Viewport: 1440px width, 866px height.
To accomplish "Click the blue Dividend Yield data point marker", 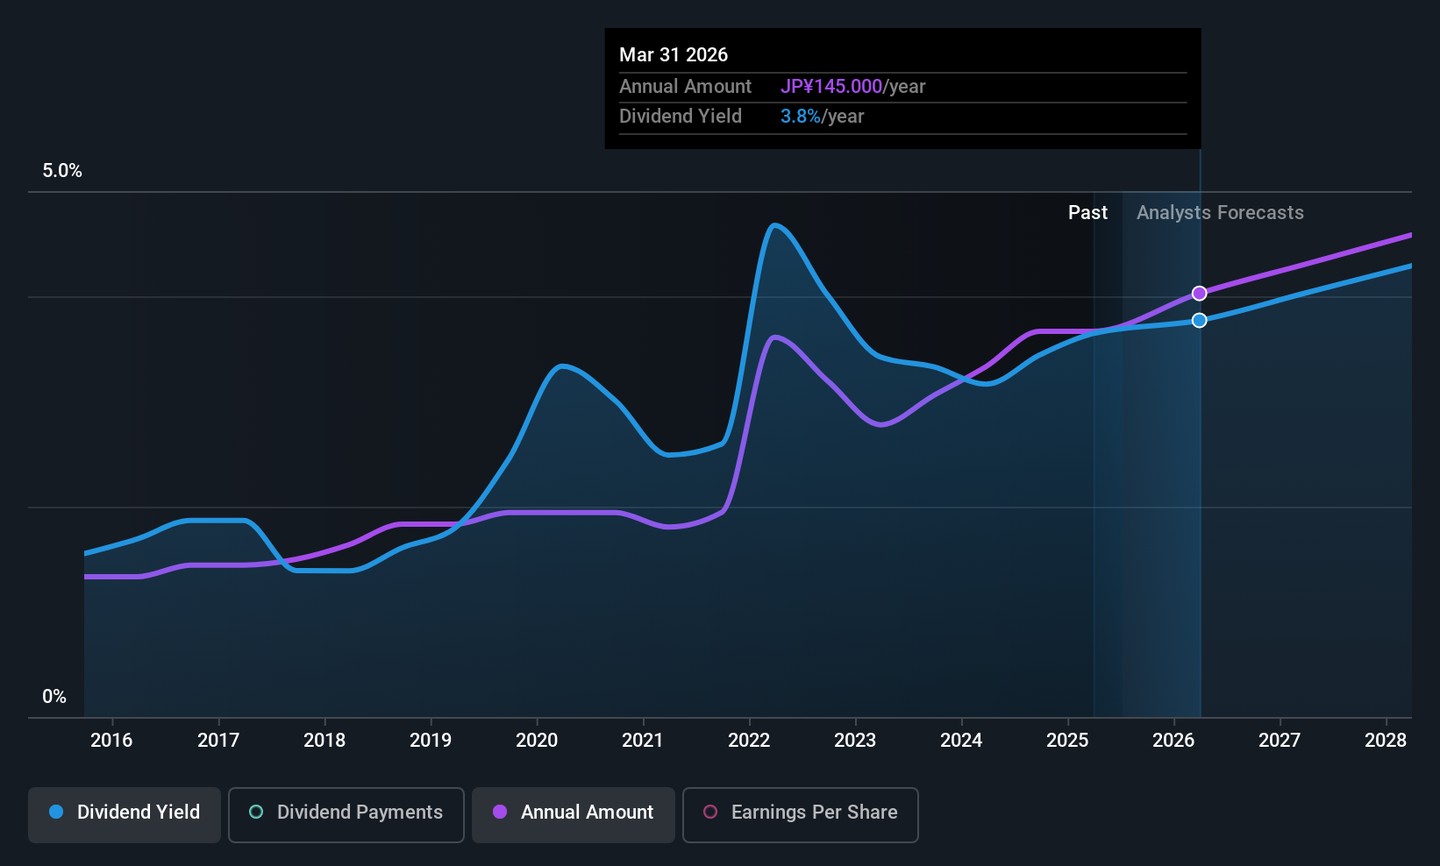I will [1199, 320].
